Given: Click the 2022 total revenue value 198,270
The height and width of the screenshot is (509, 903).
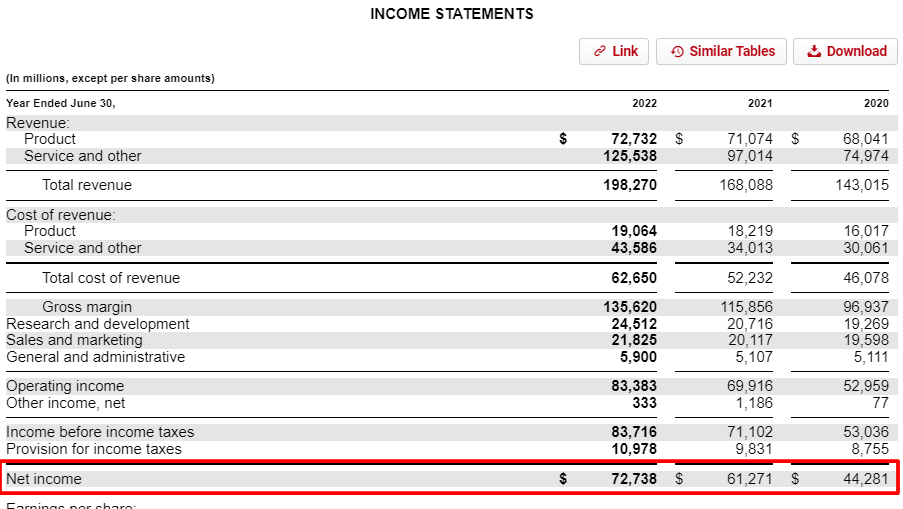Looking at the screenshot, I should point(630,185).
